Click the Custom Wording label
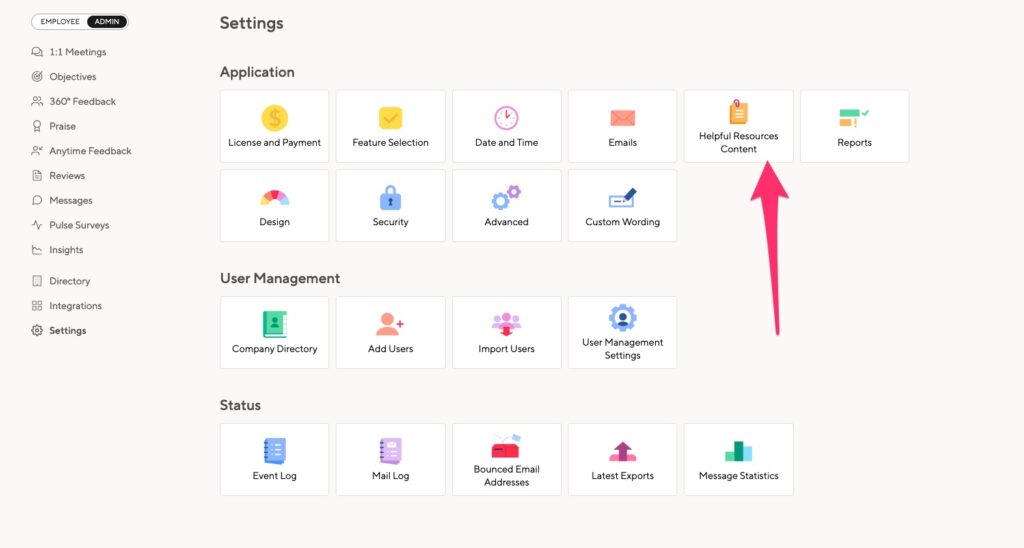This screenshot has width=1024, height=548. [622, 222]
